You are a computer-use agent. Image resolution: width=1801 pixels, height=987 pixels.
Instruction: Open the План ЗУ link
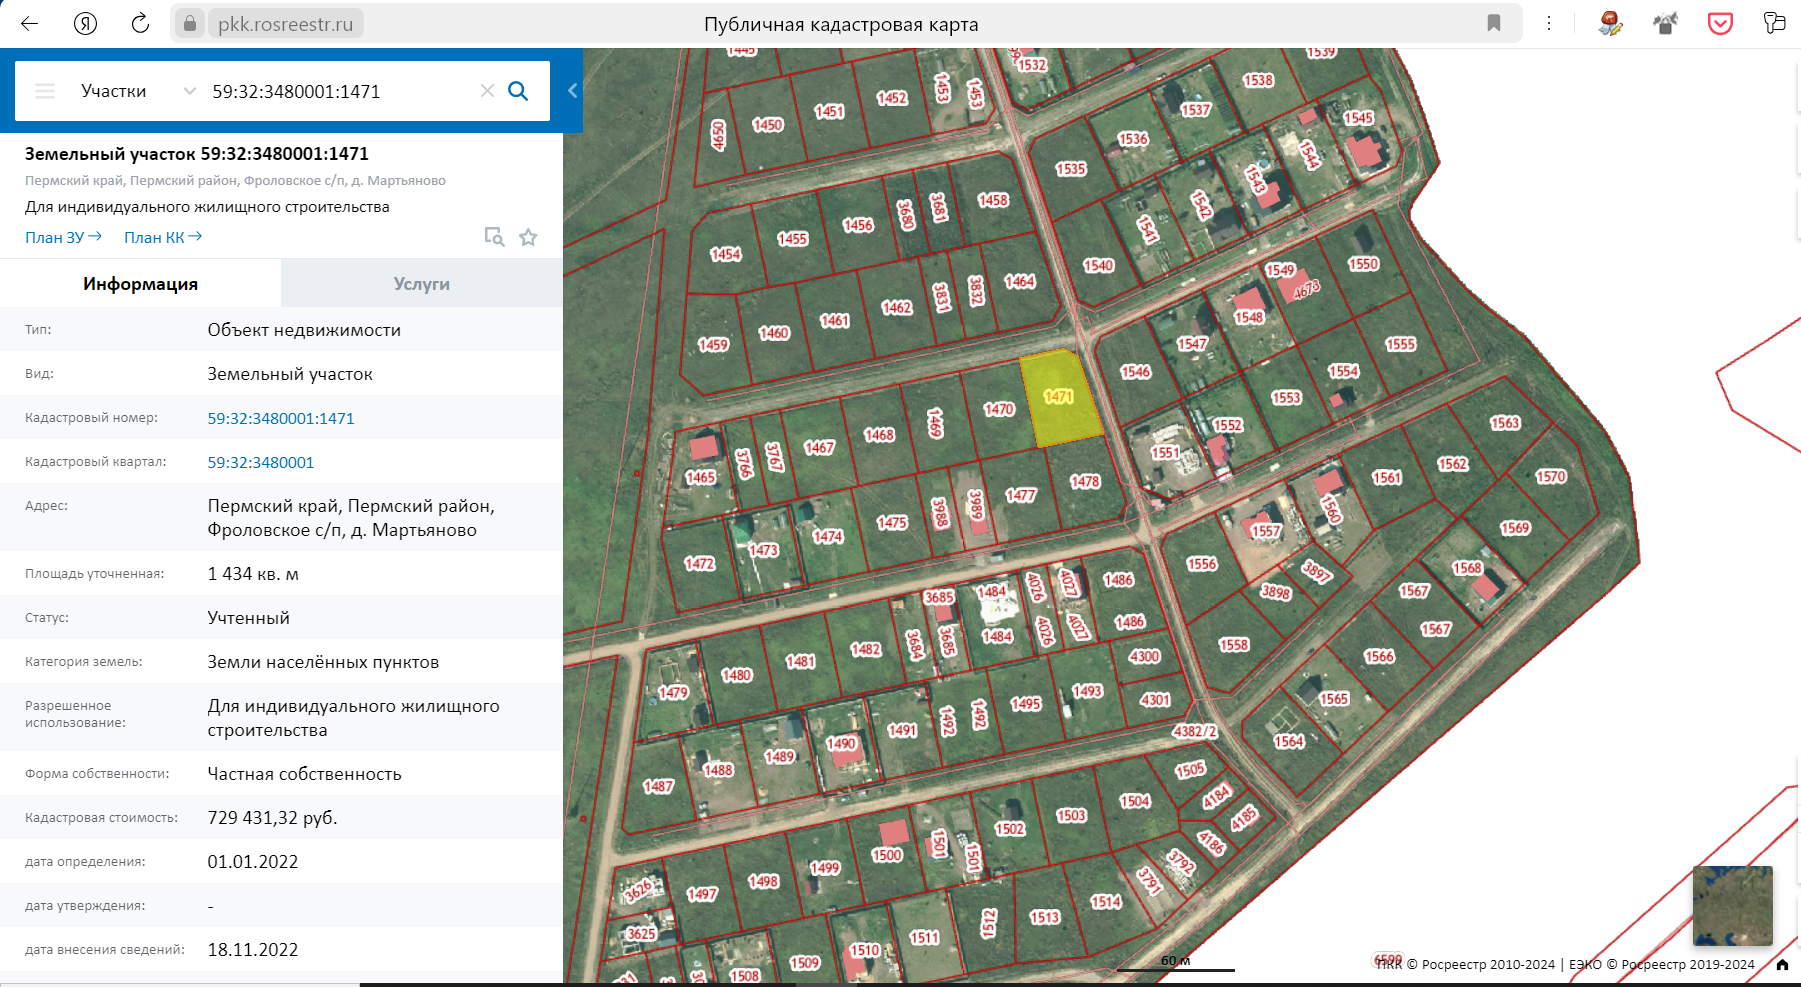coord(63,237)
